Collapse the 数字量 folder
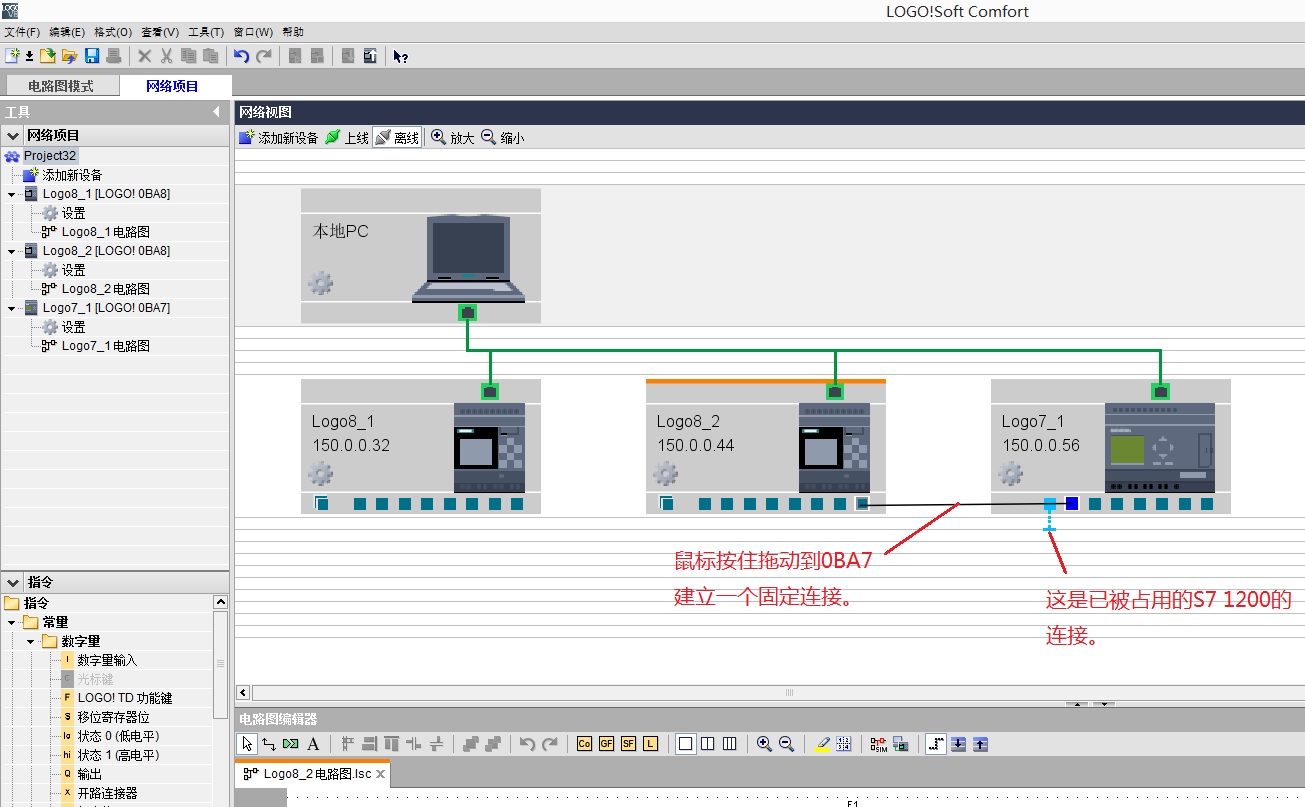This screenshot has height=807, width=1305. coord(31,641)
